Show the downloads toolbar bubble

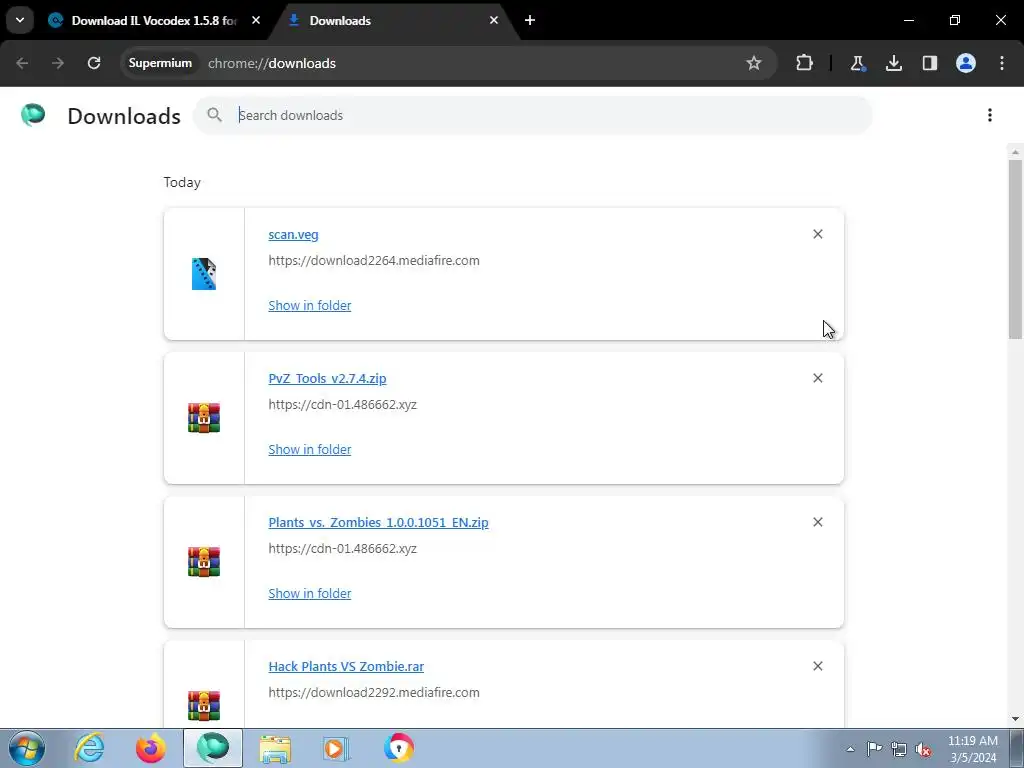pos(893,63)
